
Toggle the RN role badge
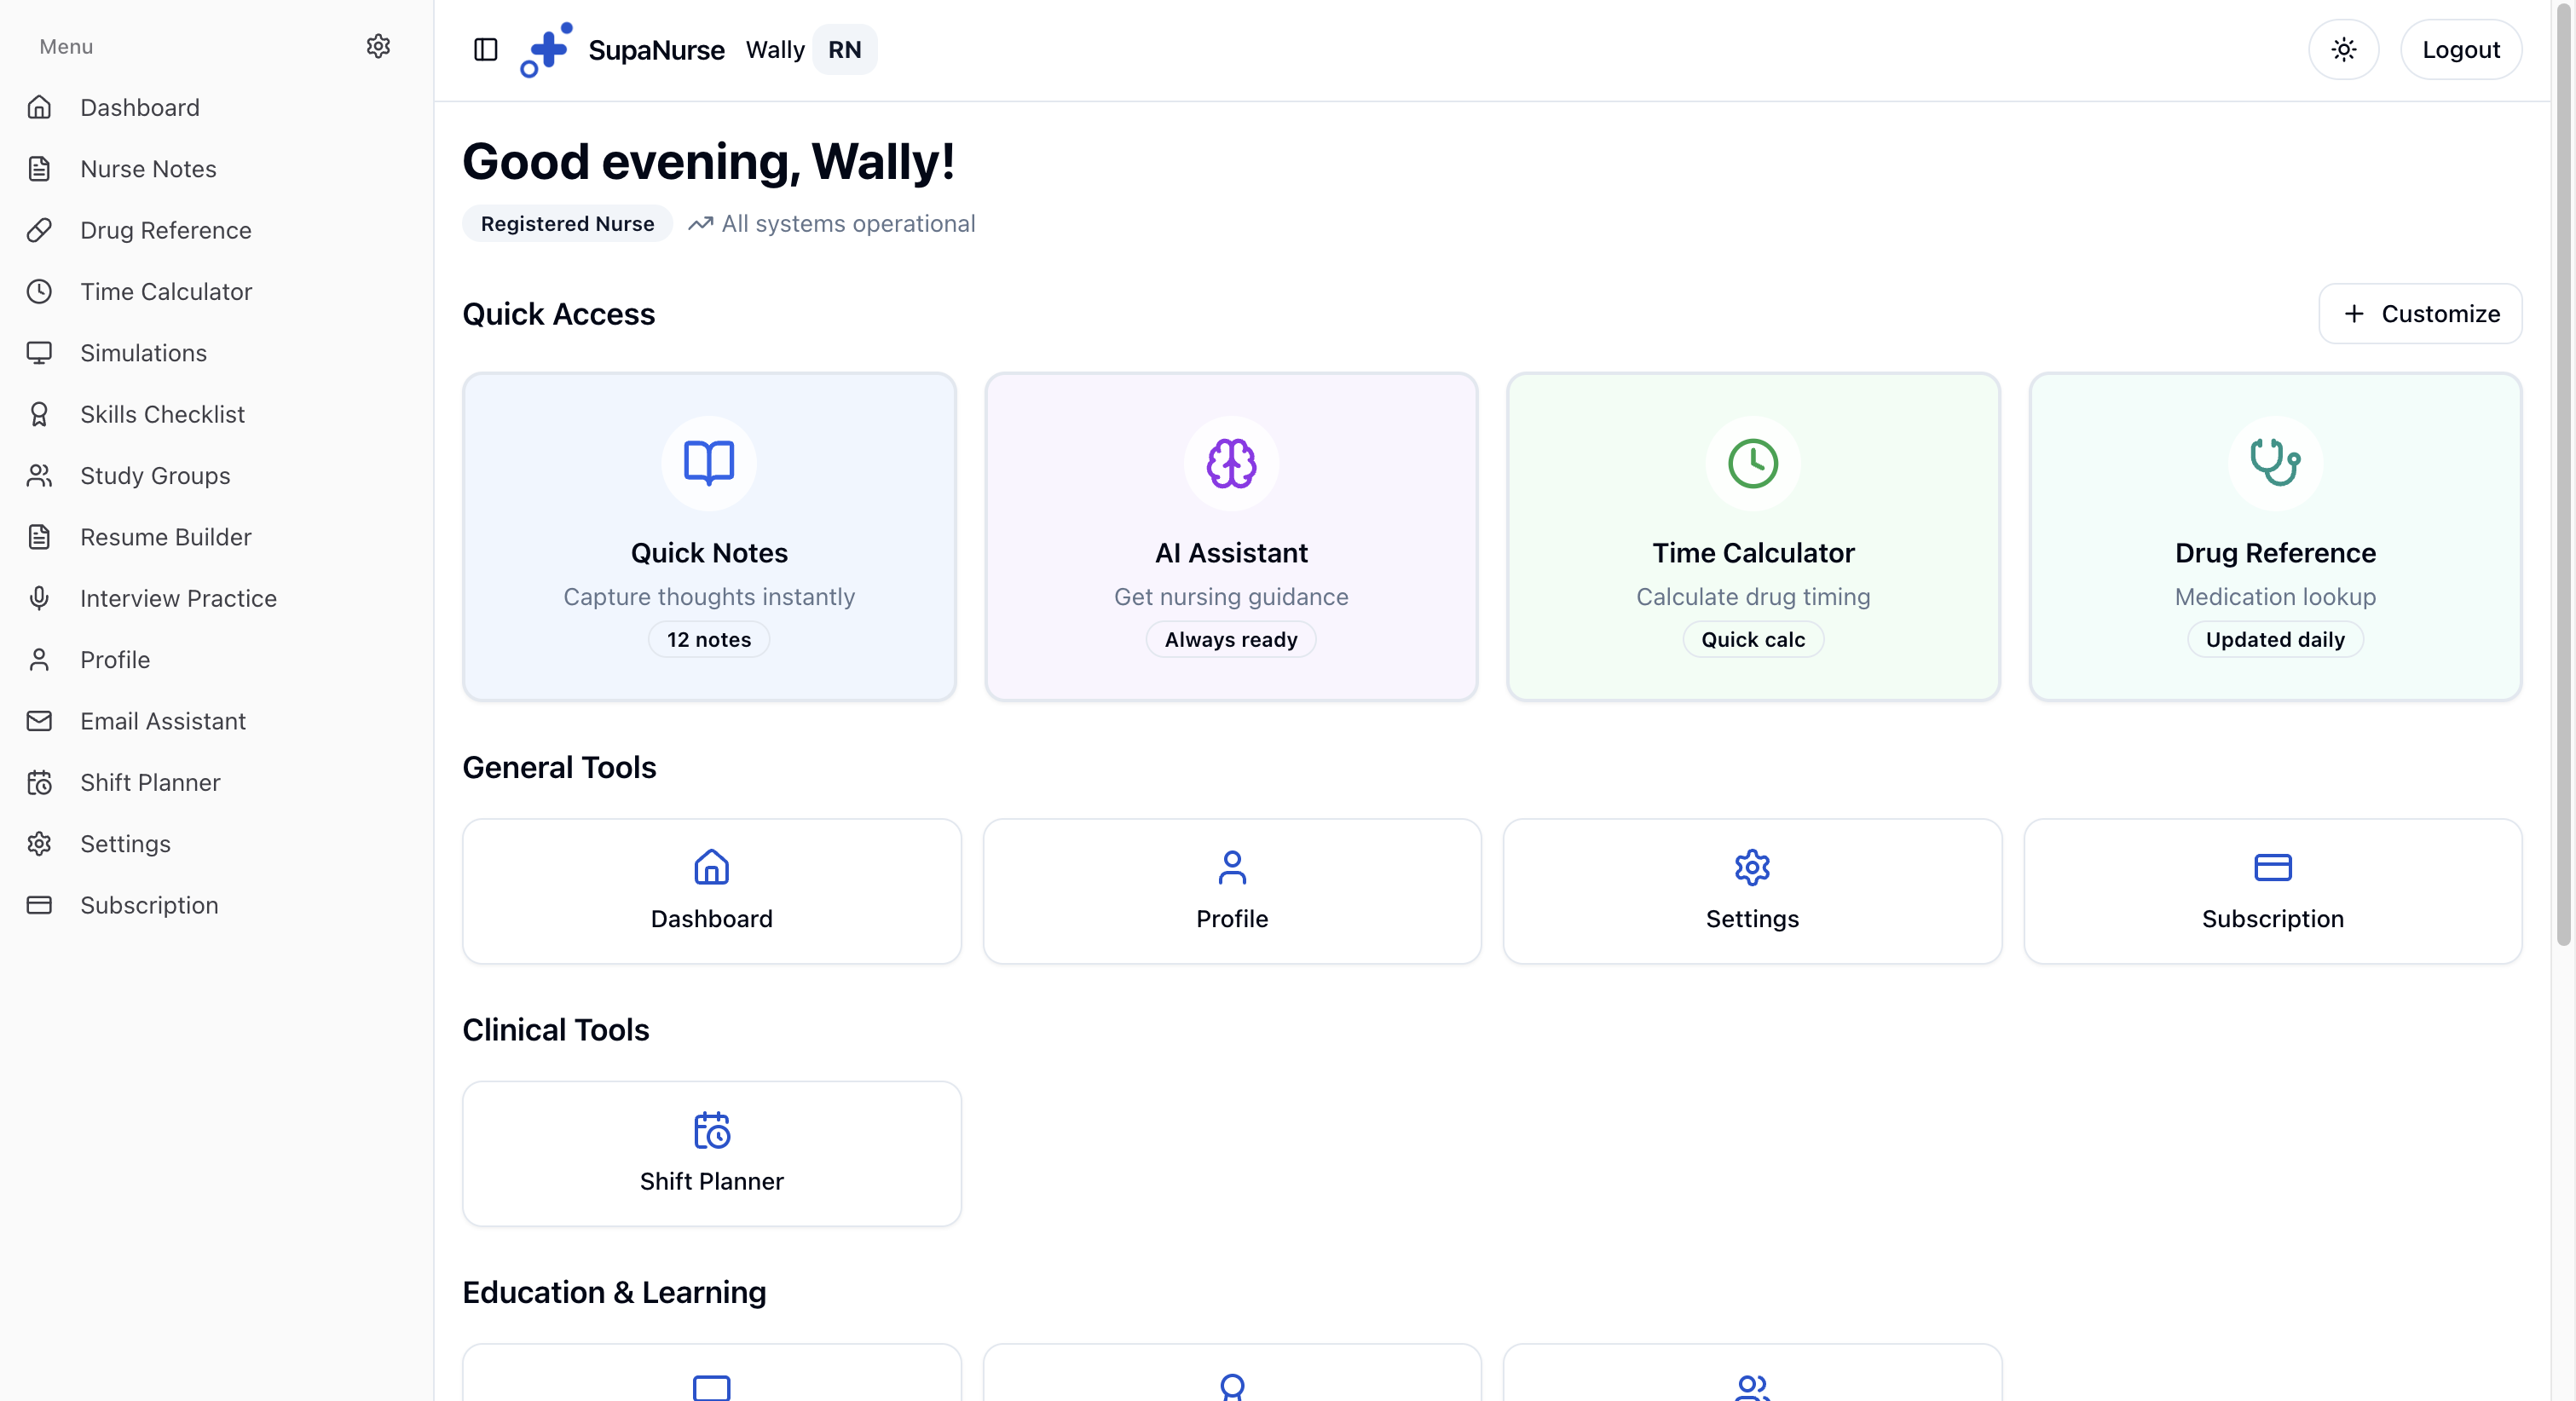coord(845,49)
